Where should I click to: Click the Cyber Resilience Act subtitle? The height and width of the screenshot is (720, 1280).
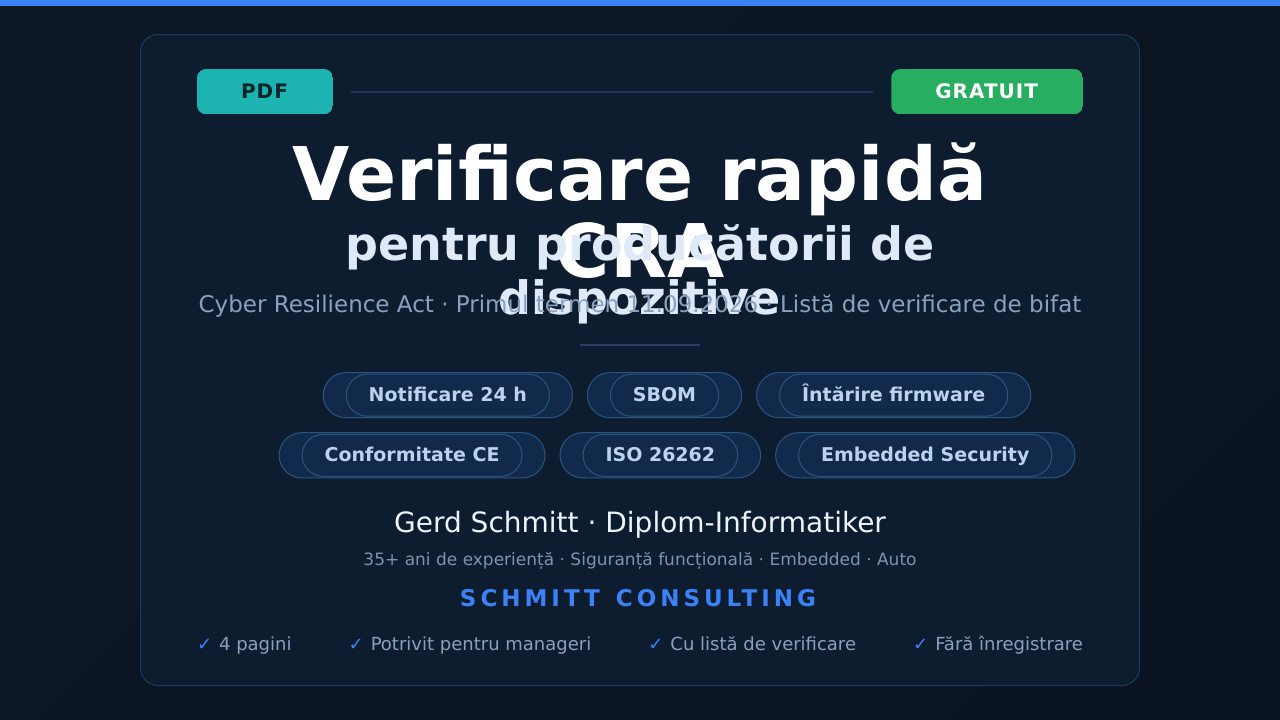(x=640, y=304)
